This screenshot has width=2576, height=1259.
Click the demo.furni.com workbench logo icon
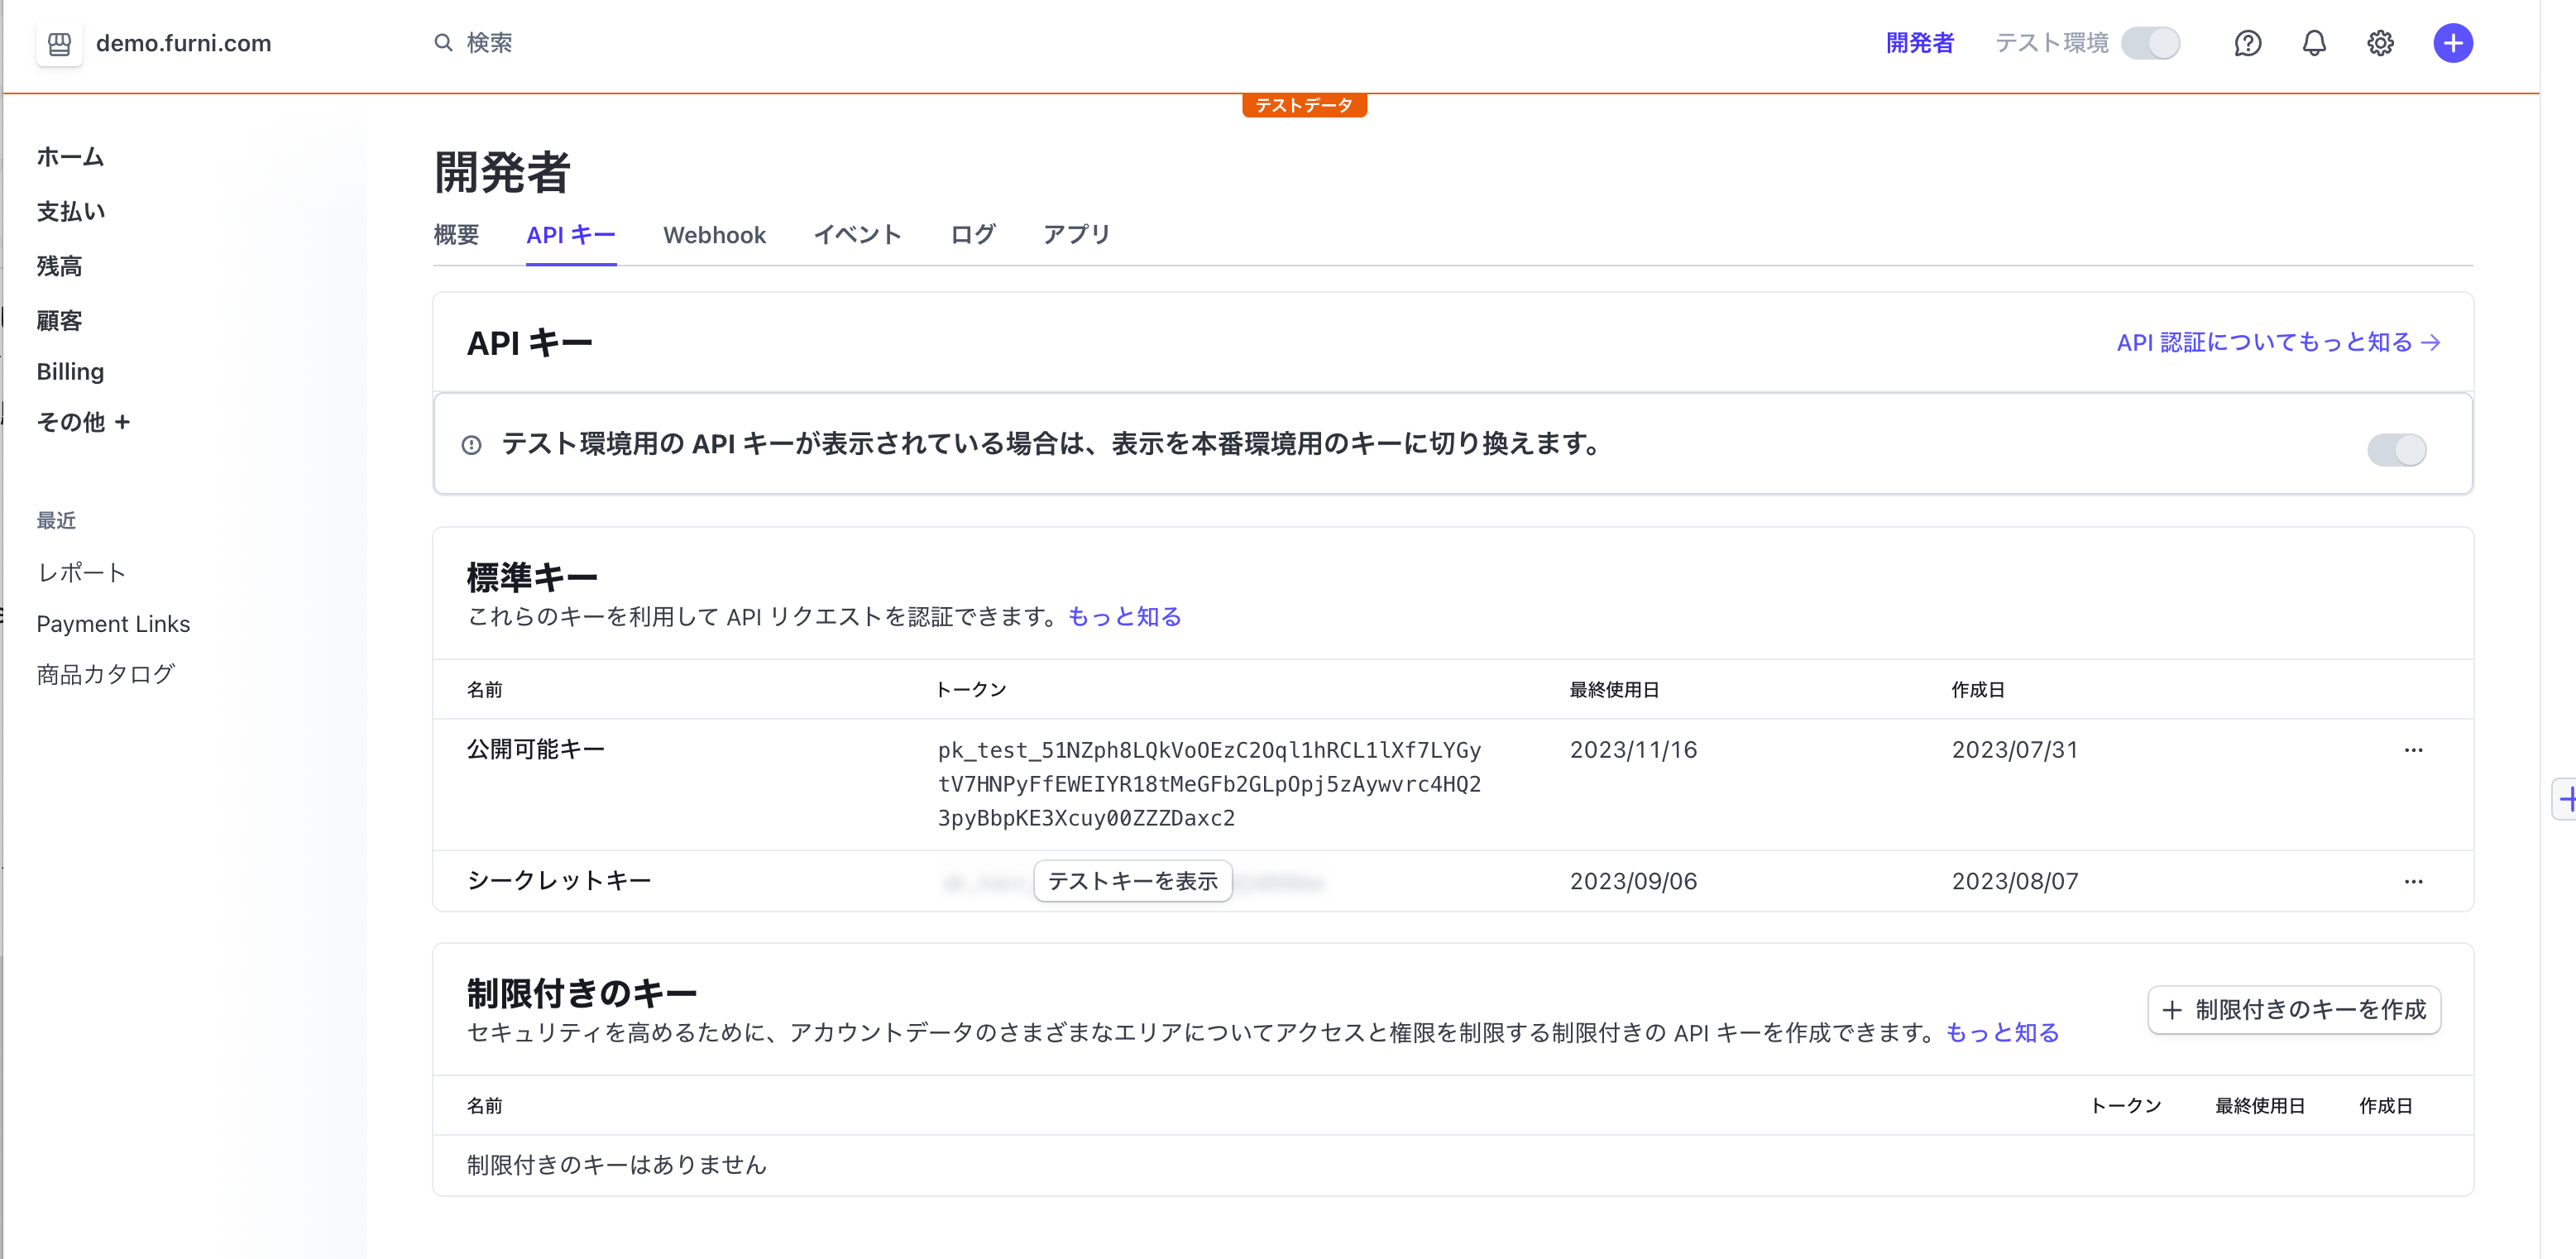coord(59,43)
